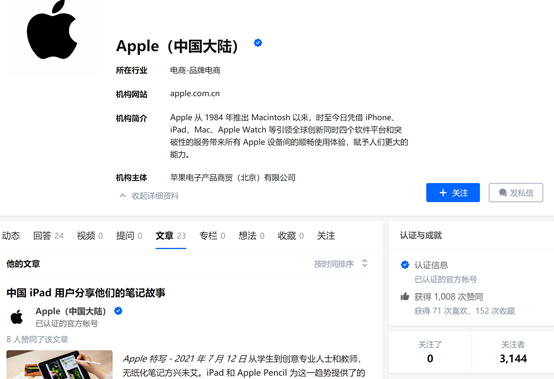Send a message via 发私信 button
554x379 pixels.
click(516, 193)
